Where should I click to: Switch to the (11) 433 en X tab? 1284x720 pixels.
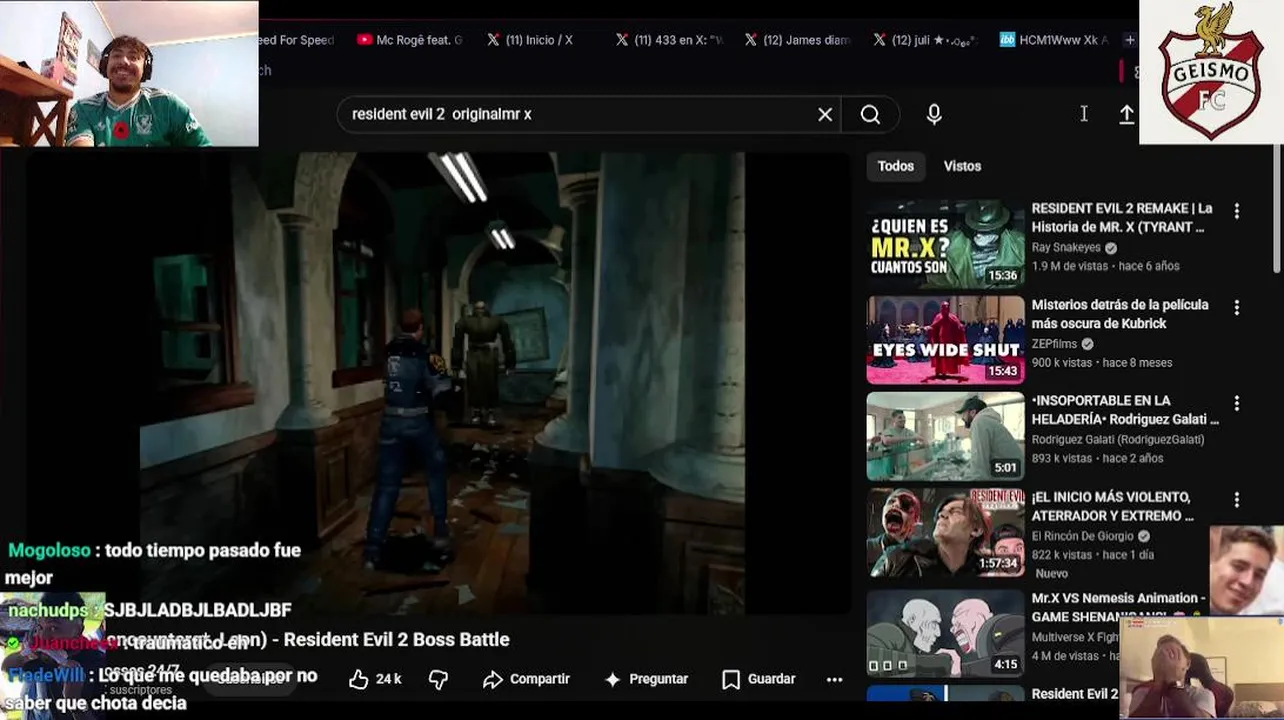point(669,40)
